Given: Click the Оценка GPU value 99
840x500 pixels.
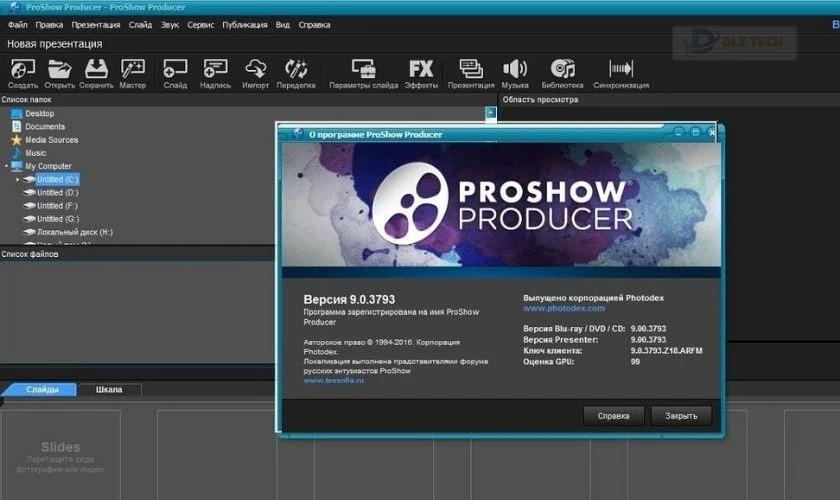Looking at the screenshot, I should click(x=635, y=362).
